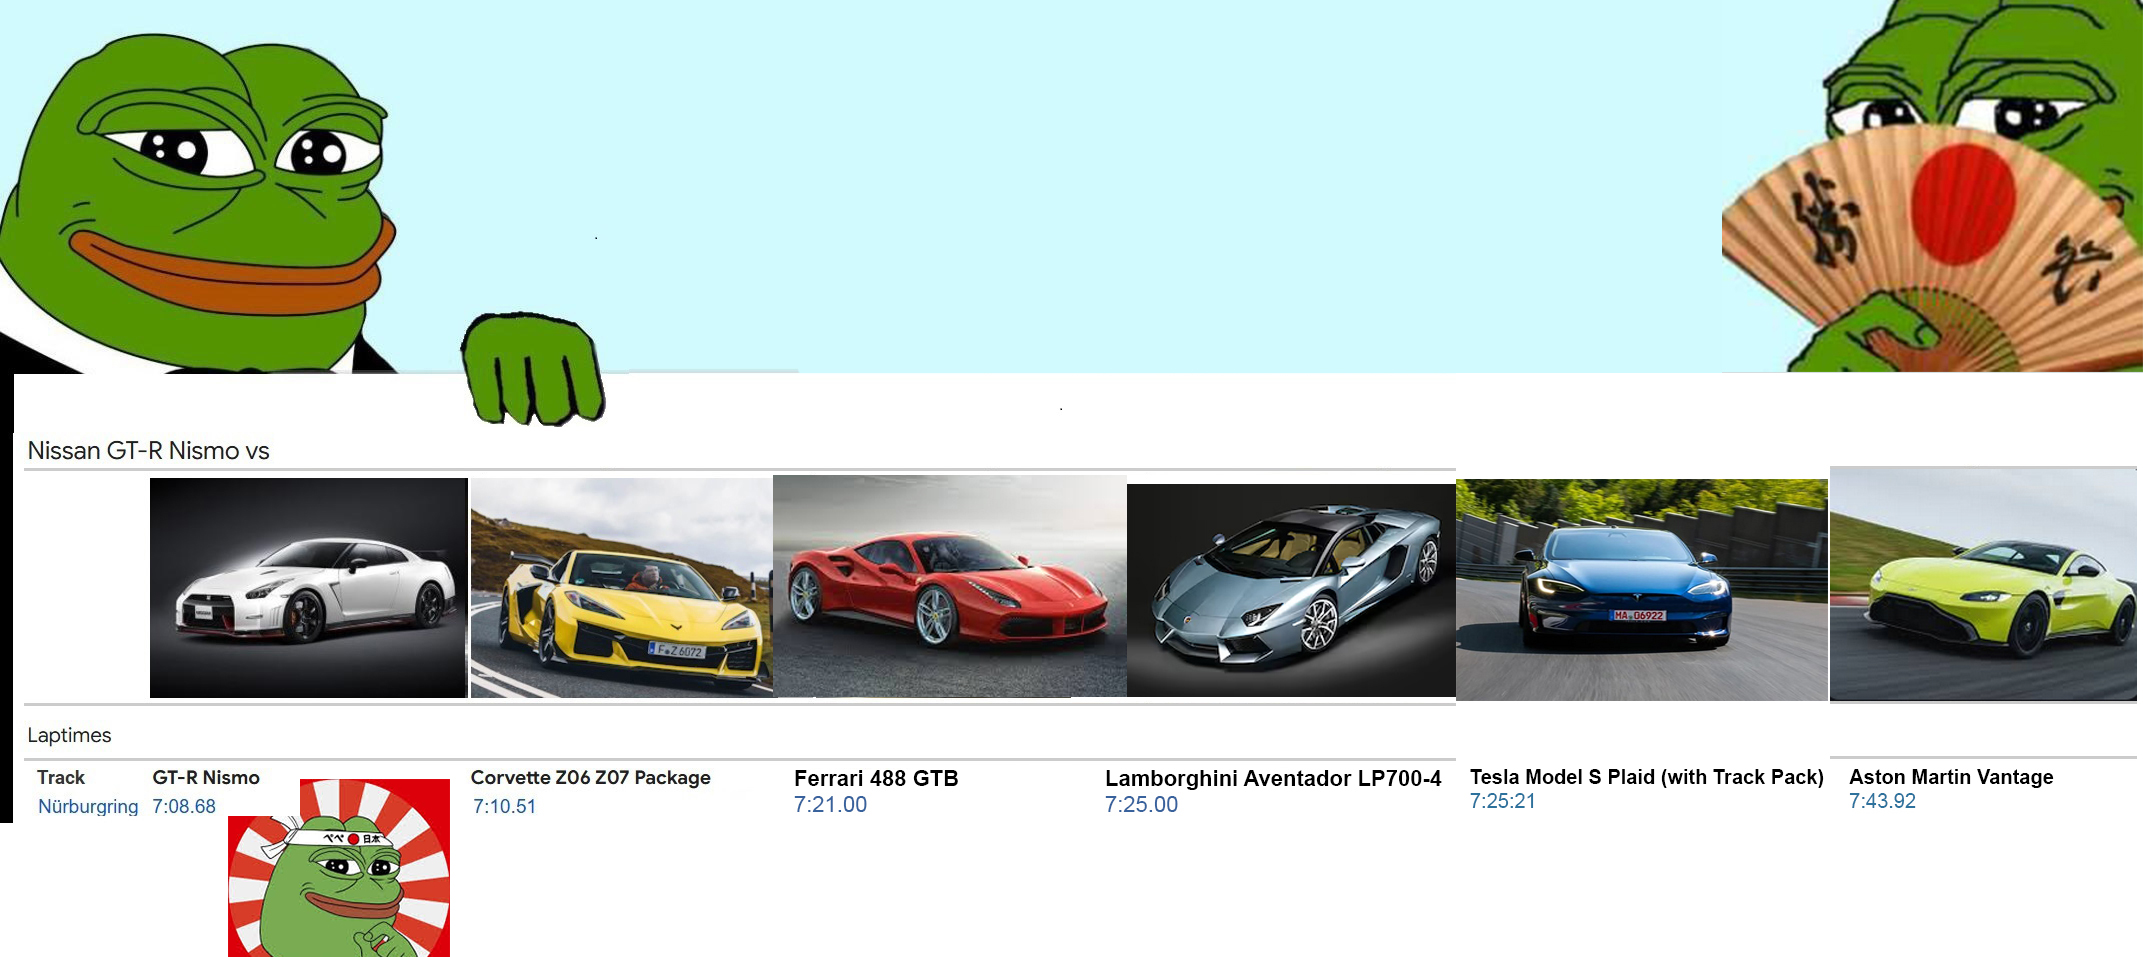Select 'Corvette Z06 Z07 Package' label

(590, 777)
